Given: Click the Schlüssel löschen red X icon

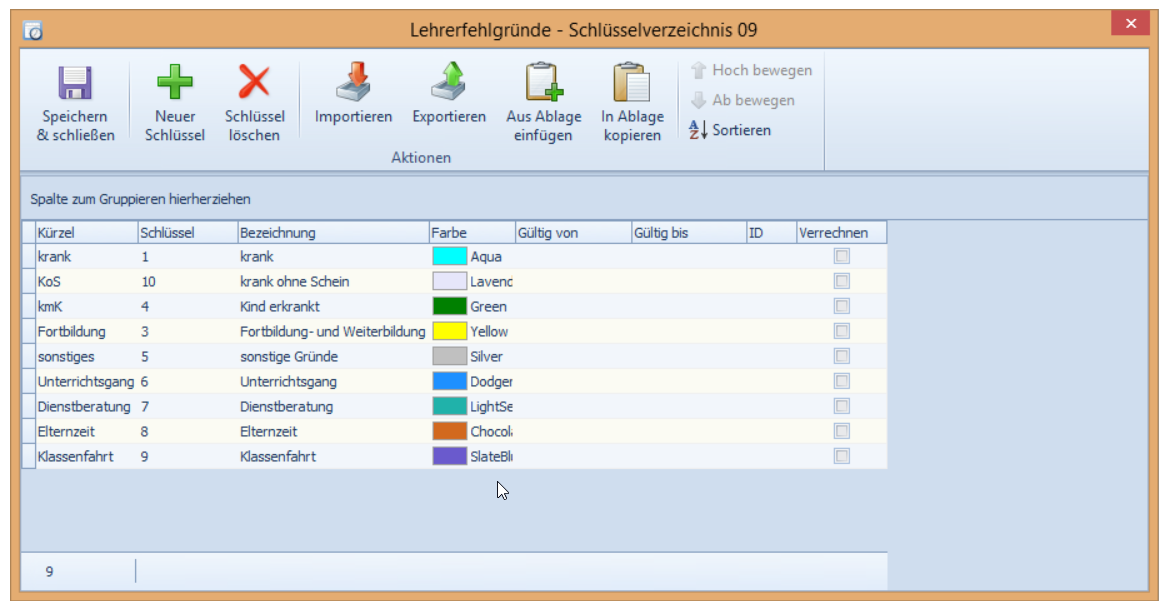Looking at the screenshot, I should (255, 82).
